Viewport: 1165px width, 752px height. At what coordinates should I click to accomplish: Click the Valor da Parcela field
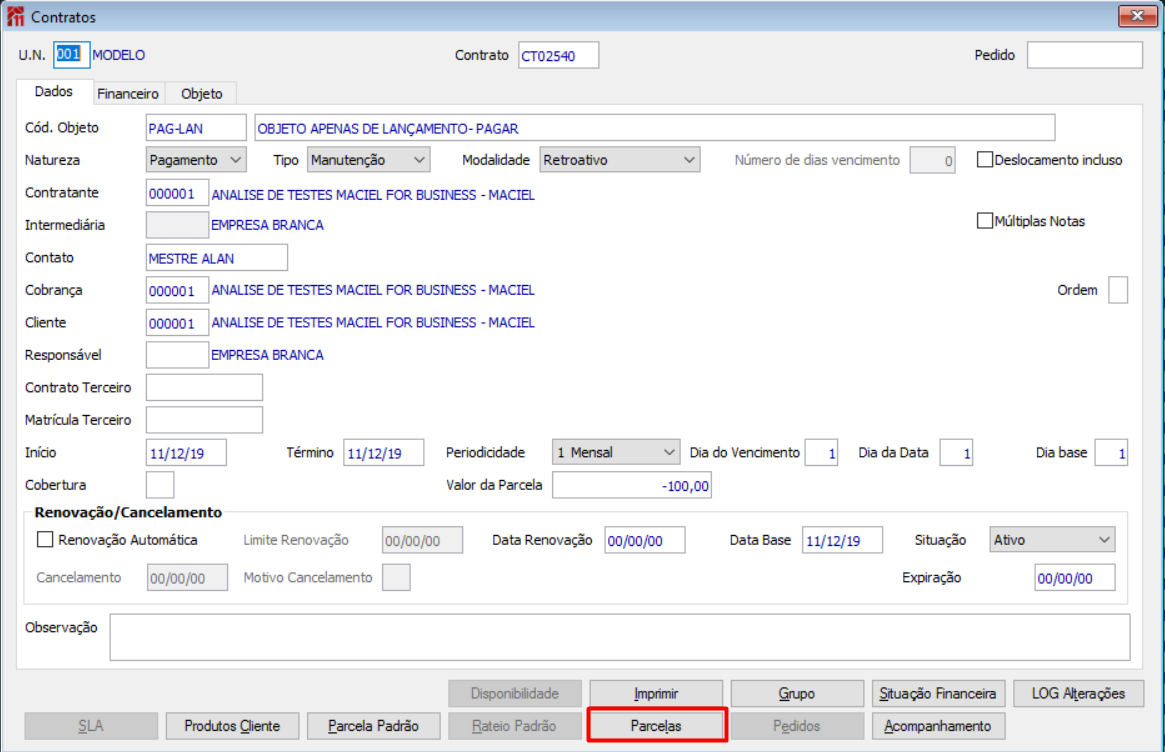pyautogui.click(x=632, y=485)
